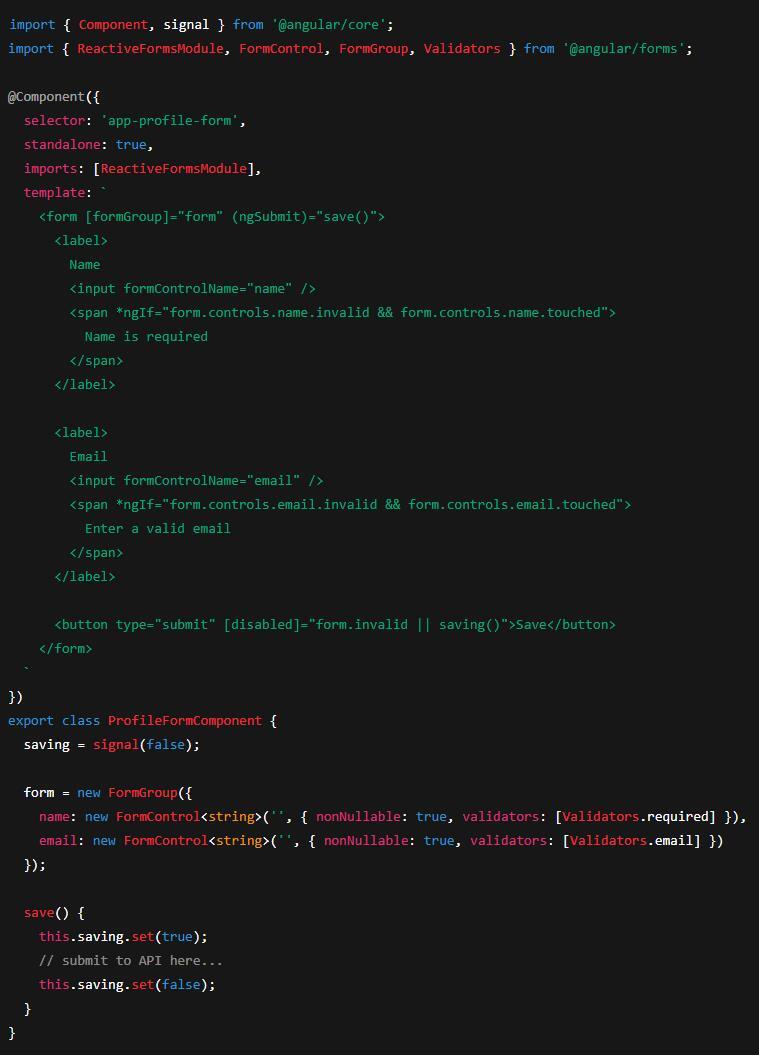This screenshot has width=759, height=1055.
Task: Click the formControlName="email" input tag
Action: pos(196,480)
